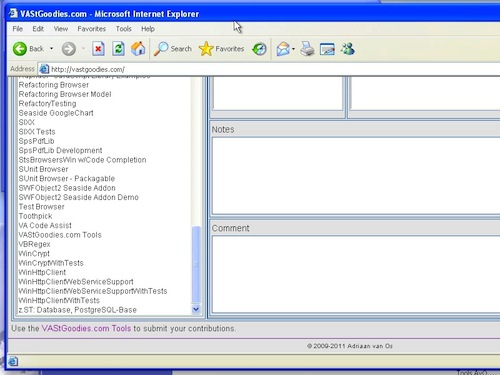Open the Mail dropdown arrow
This screenshot has height=375, width=500.
click(x=293, y=49)
